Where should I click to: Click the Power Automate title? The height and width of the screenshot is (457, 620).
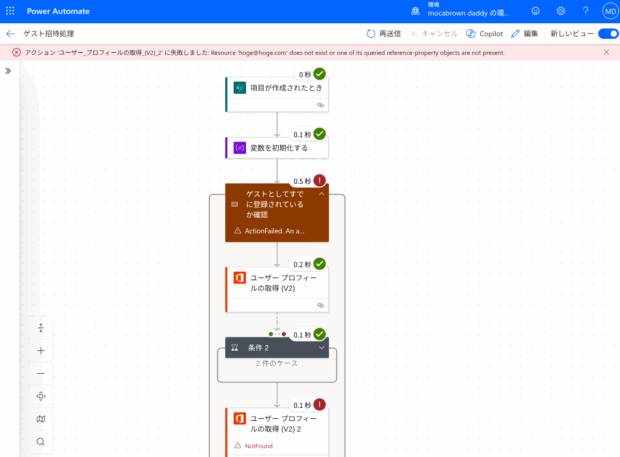click(x=58, y=11)
